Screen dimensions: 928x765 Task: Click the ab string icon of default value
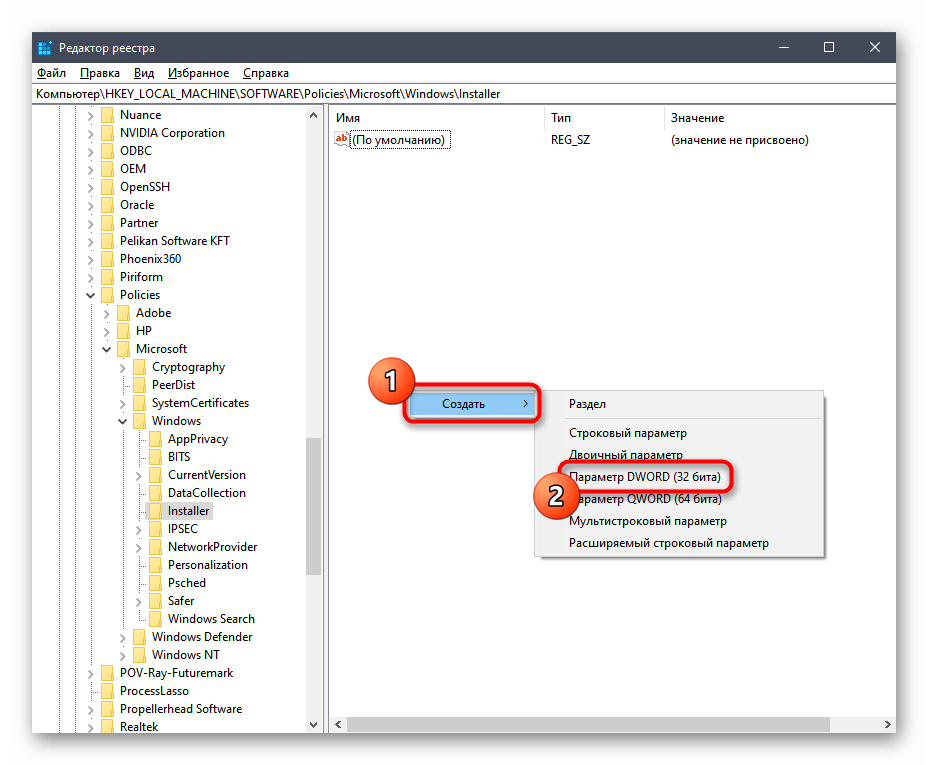pos(341,139)
